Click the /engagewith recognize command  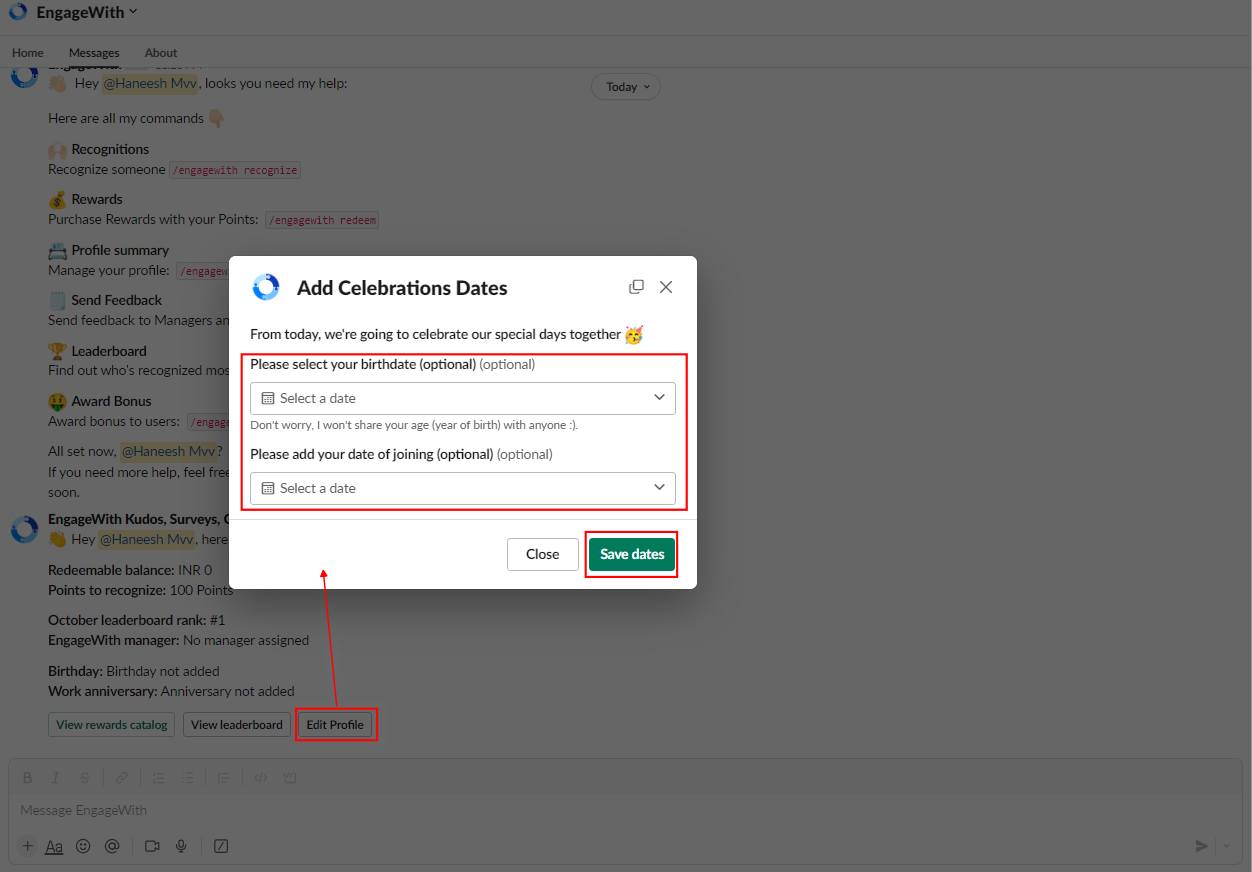point(235,170)
